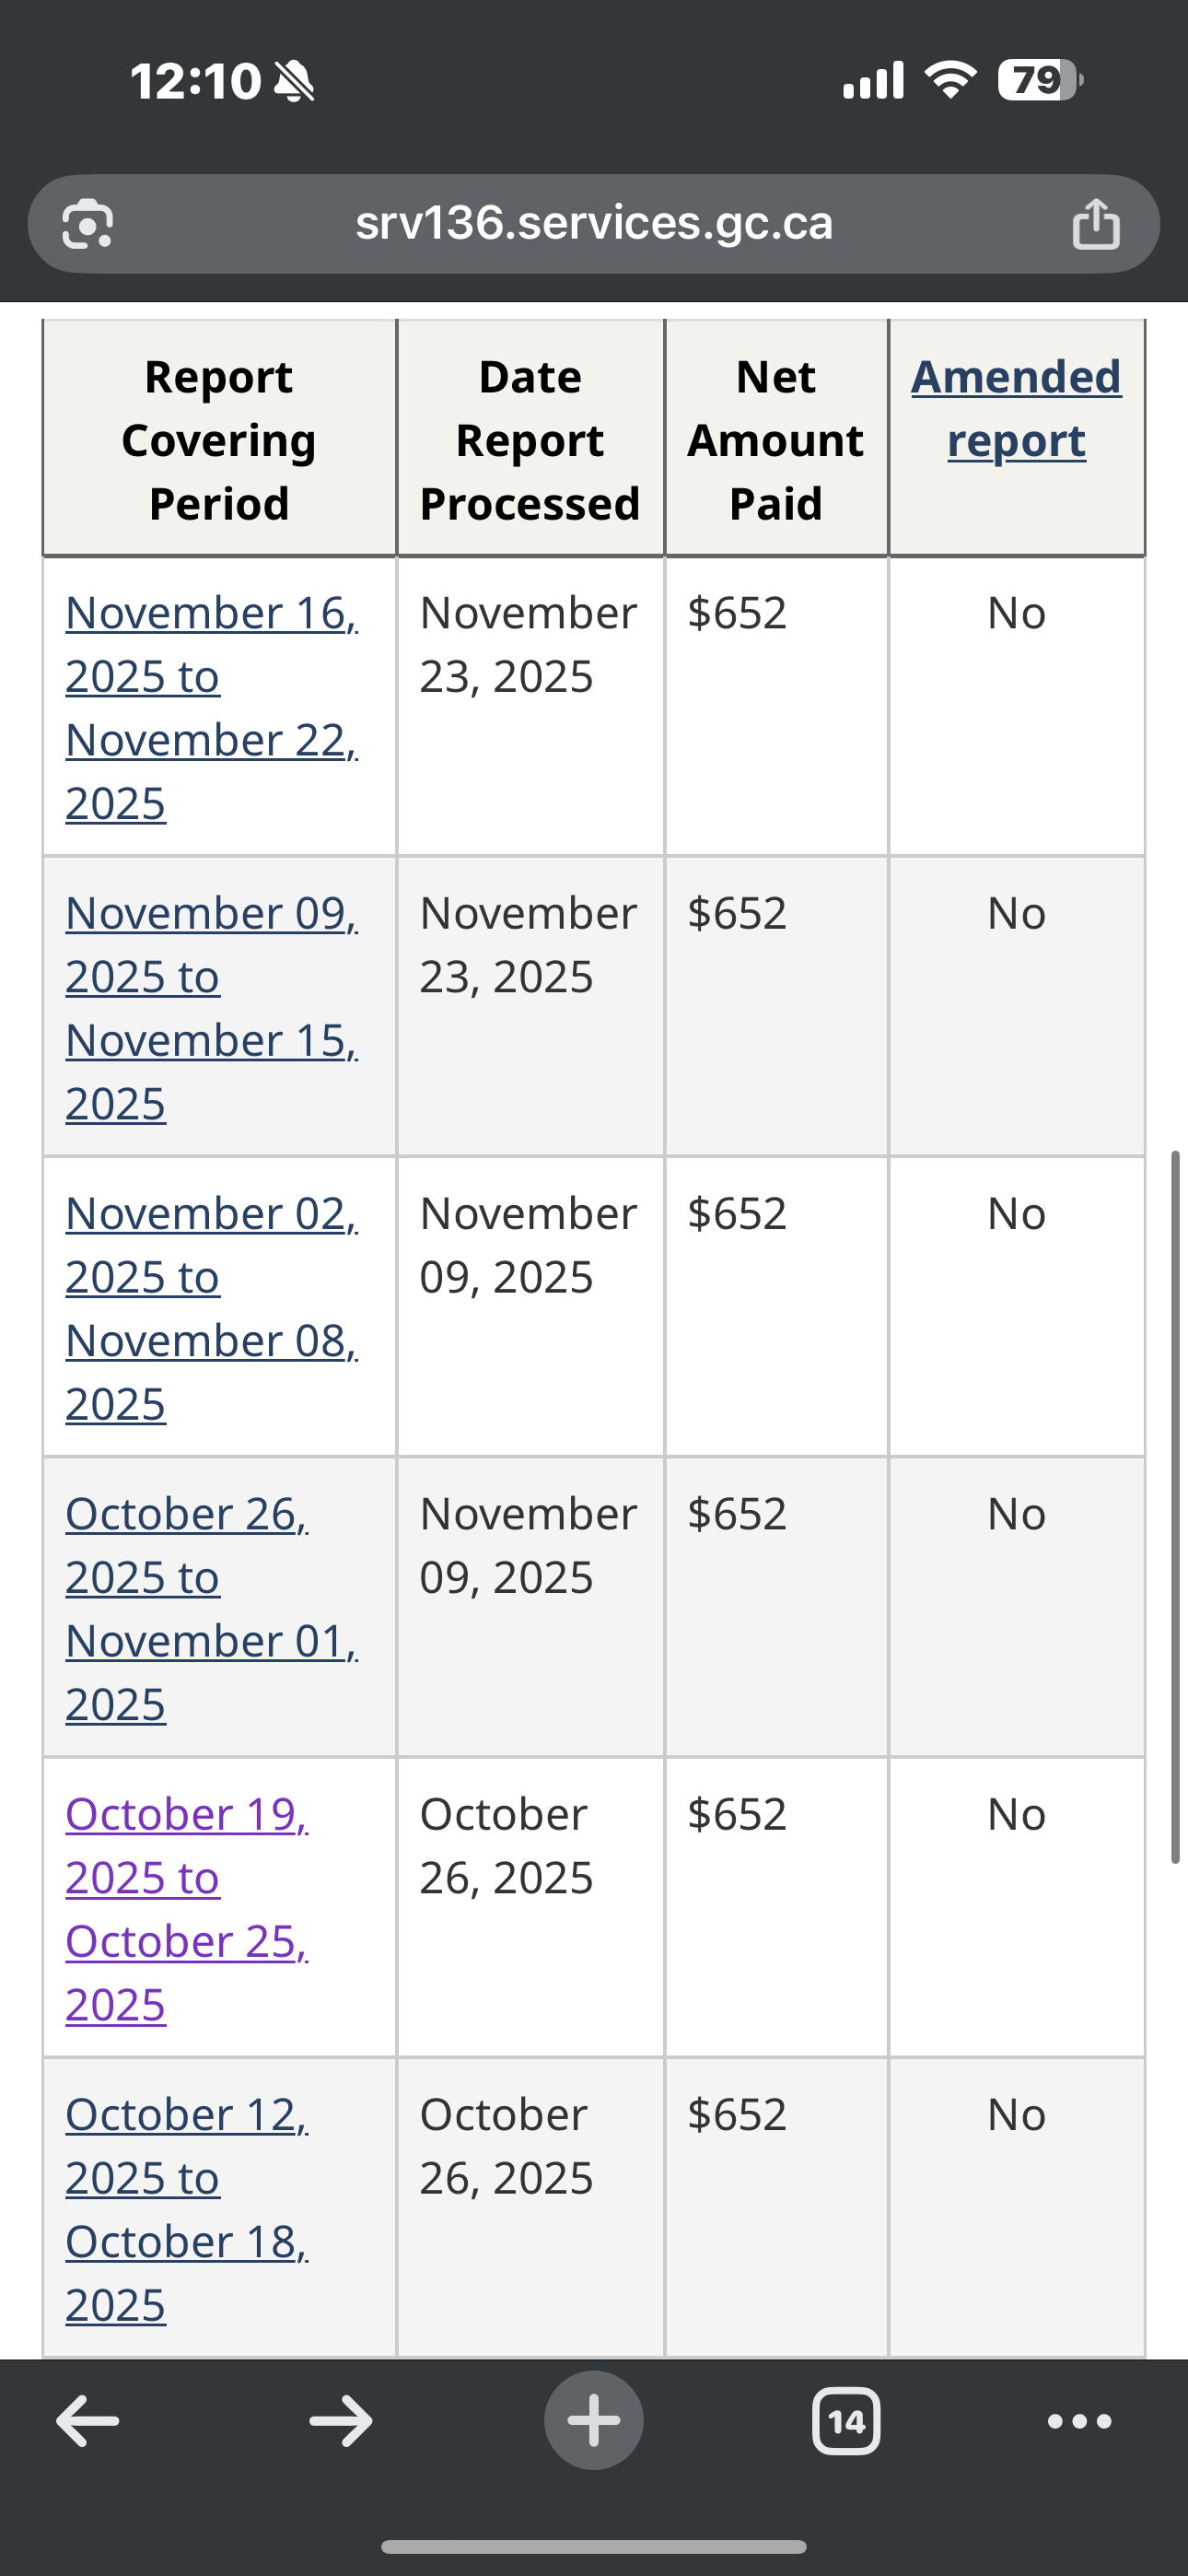
Task: Open November 02 to November 08 report
Action: [211, 1308]
